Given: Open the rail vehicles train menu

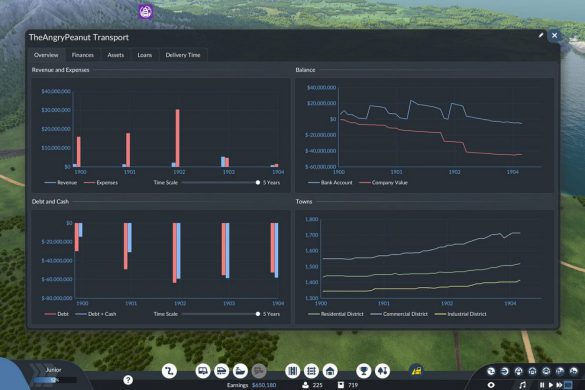Looking at the screenshot, I should click(x=221, y=371).
